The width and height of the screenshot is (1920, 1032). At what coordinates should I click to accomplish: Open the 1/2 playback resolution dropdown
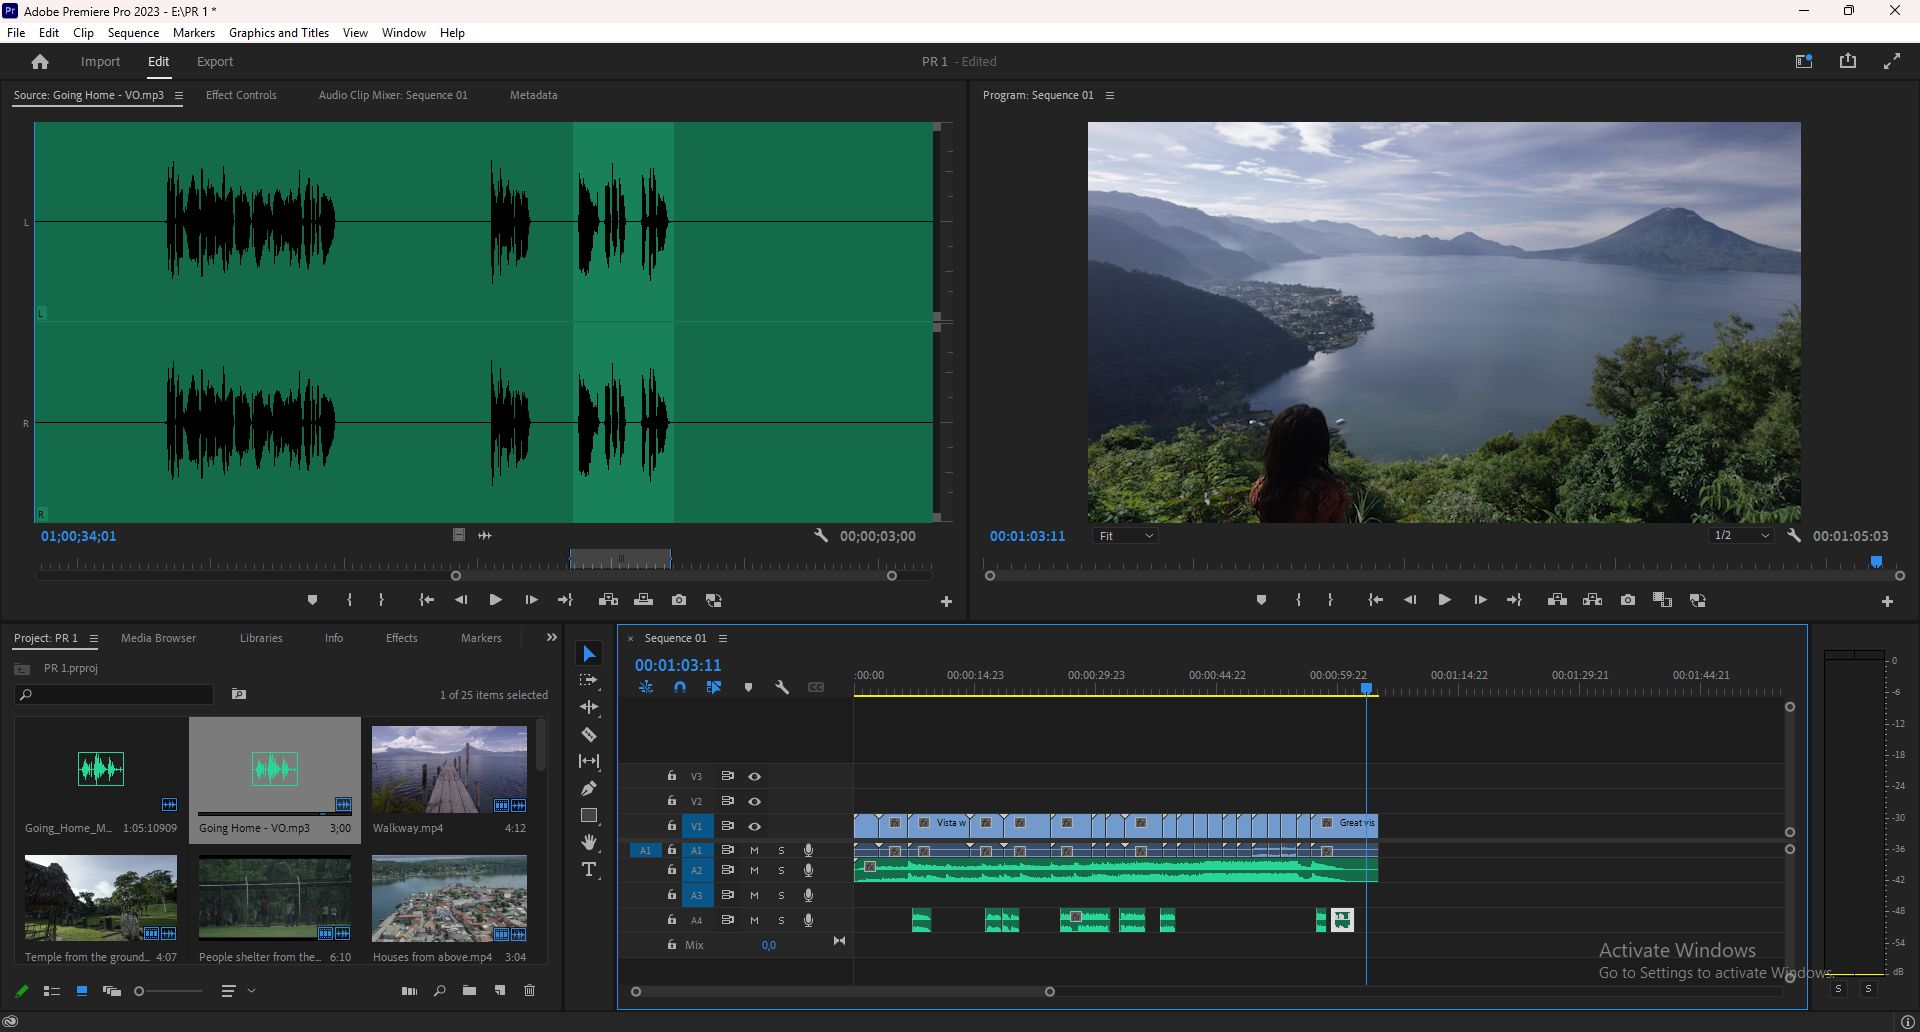(1741, 536)
